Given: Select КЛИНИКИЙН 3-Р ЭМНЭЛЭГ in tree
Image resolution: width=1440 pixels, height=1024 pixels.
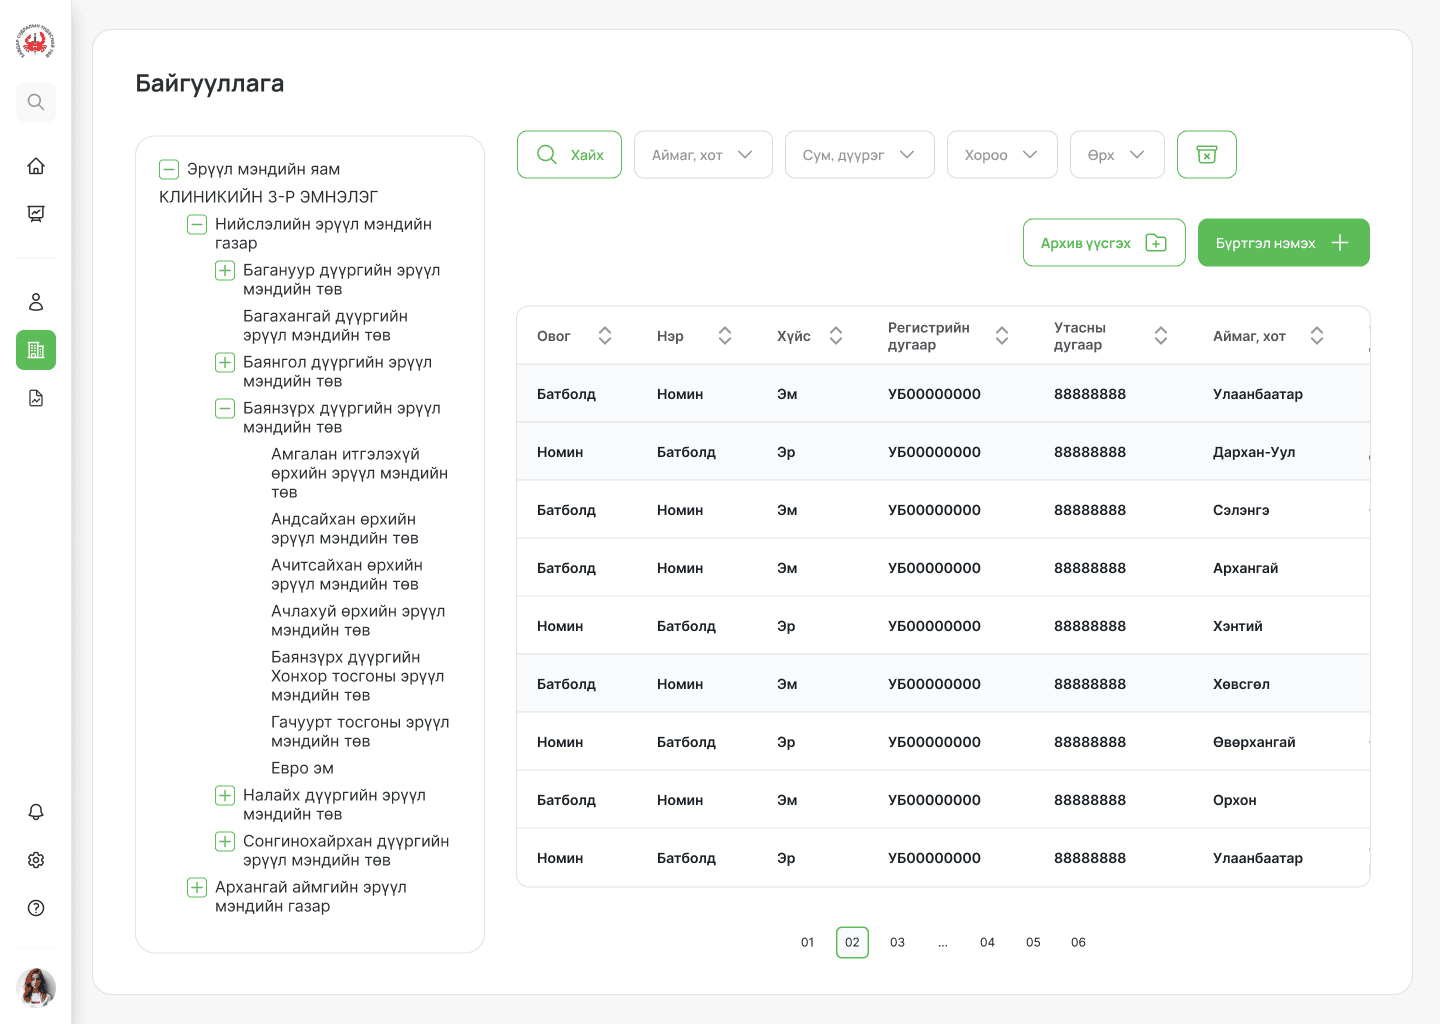Looking at the screenshot, I should coord(269,197).
